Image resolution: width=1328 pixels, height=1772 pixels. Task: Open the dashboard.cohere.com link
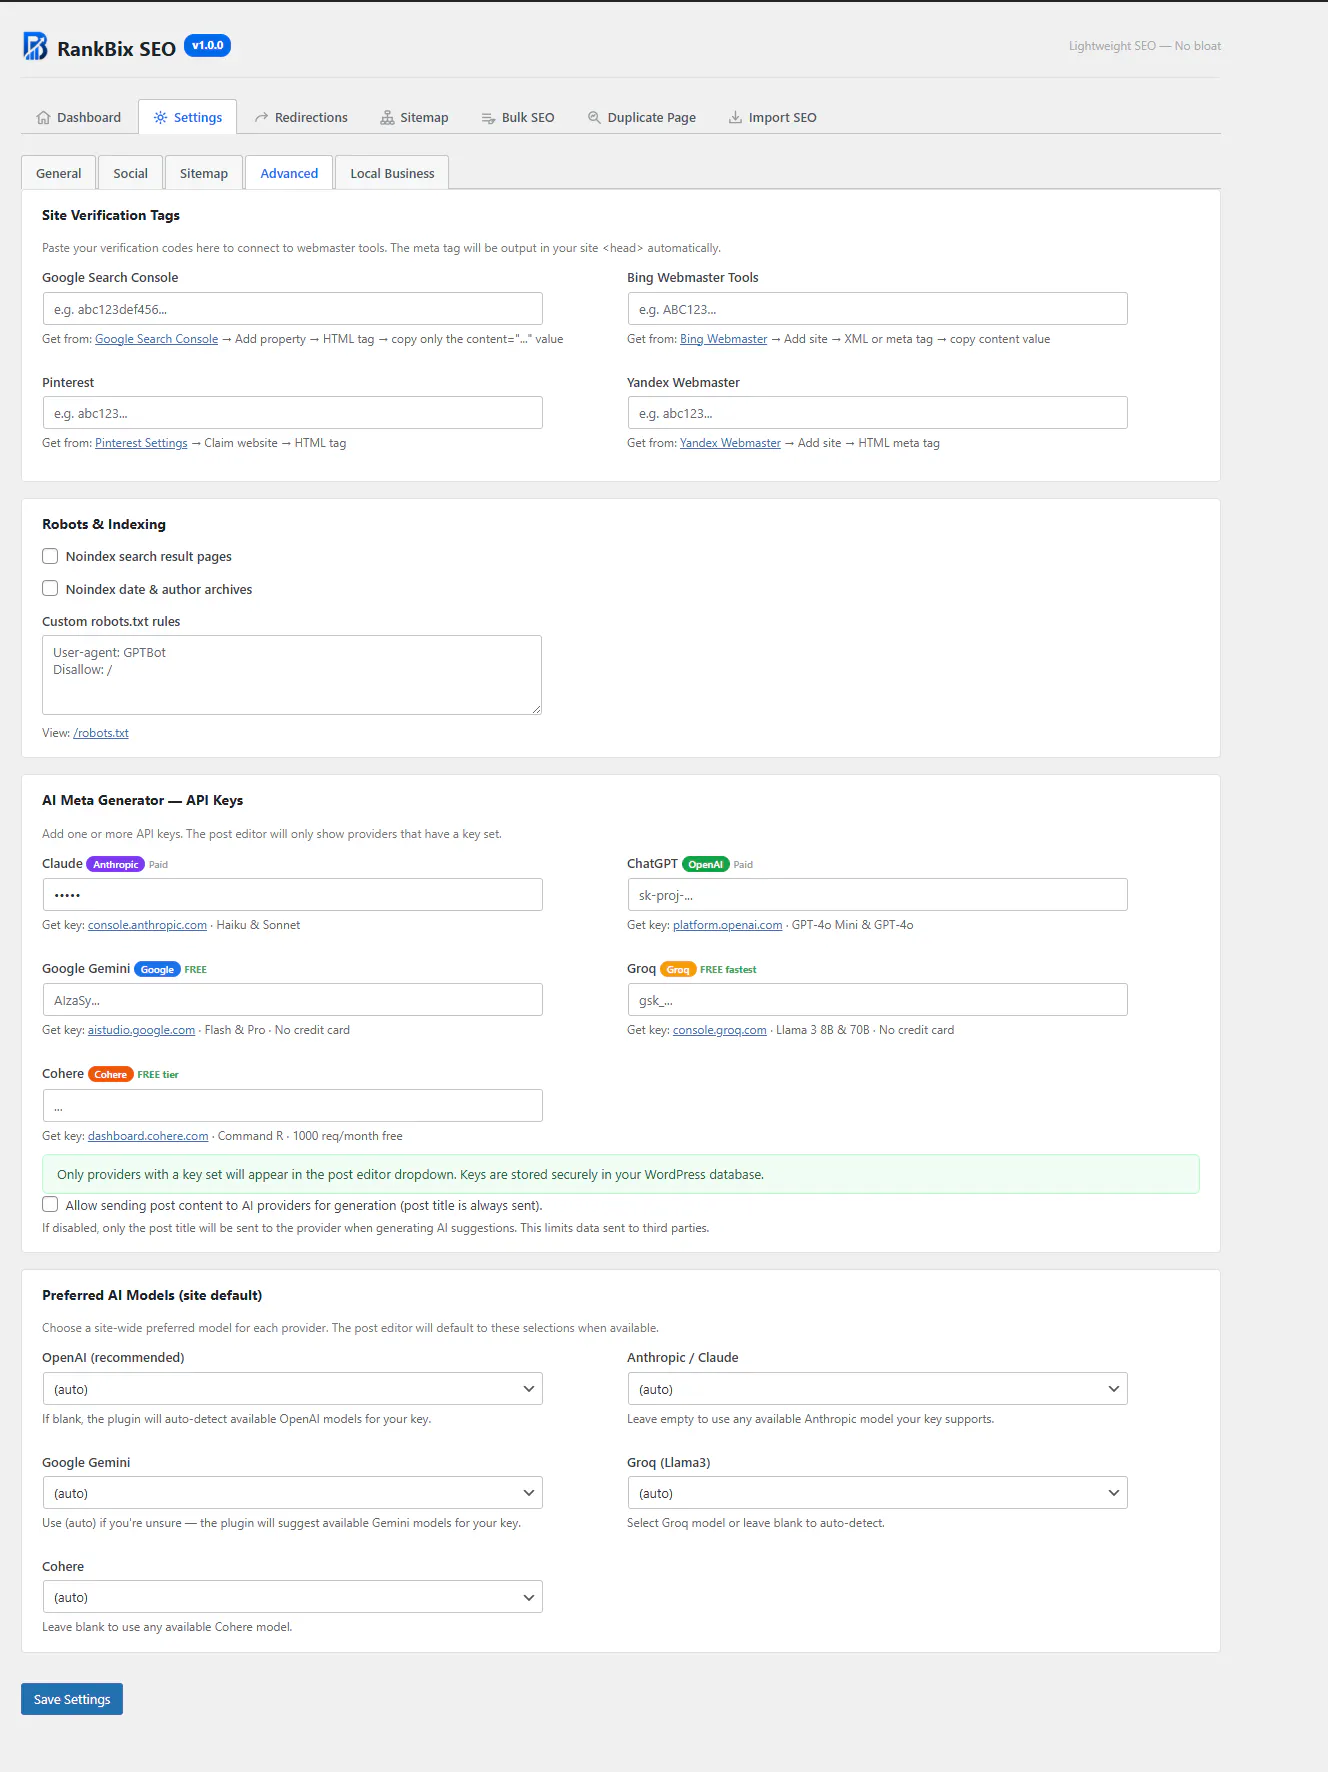coord(148,1136)
